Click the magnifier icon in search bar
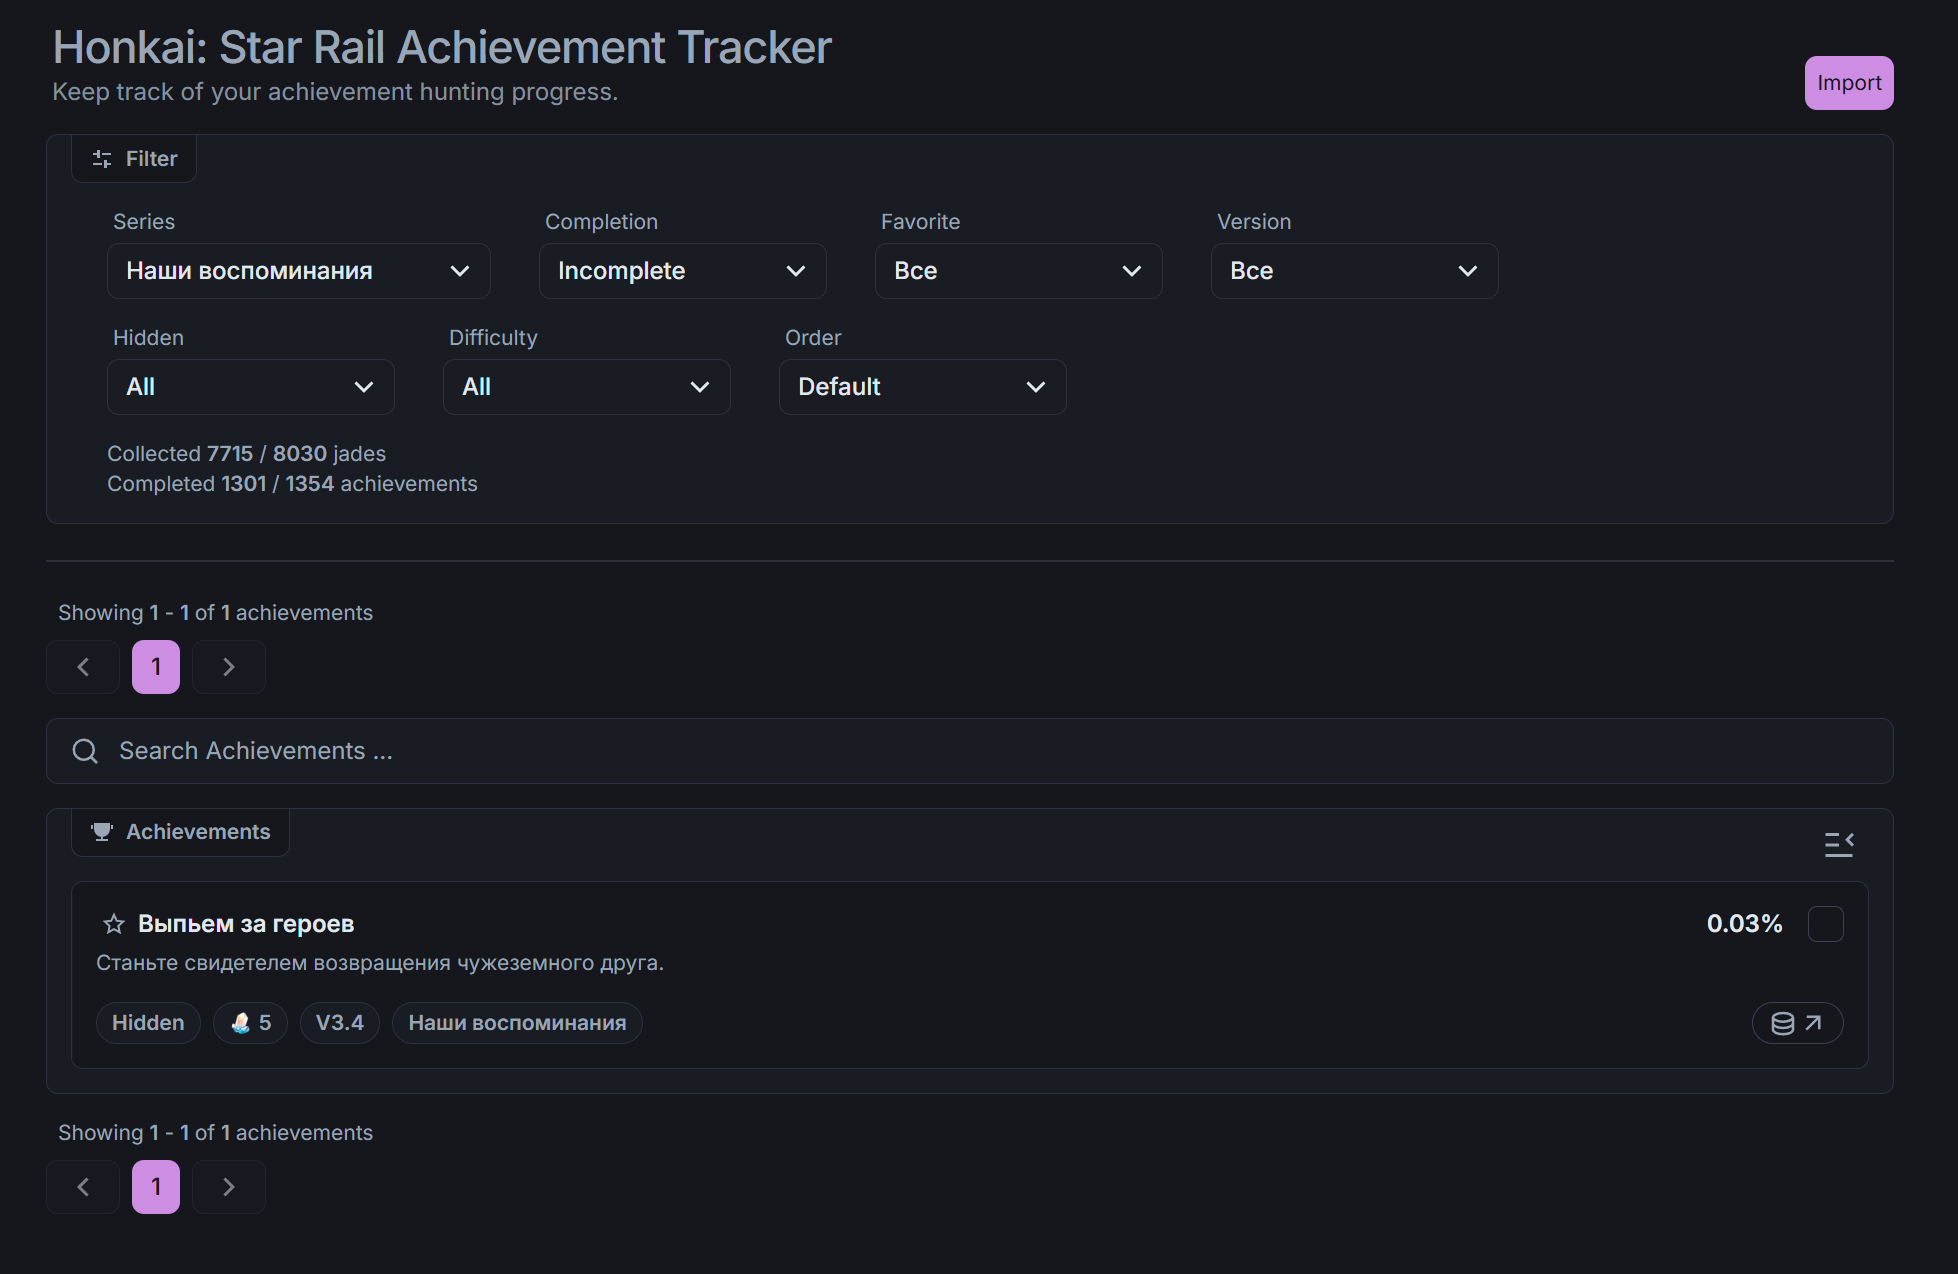Screen dimensions: 1958x1274 (86, 751)
